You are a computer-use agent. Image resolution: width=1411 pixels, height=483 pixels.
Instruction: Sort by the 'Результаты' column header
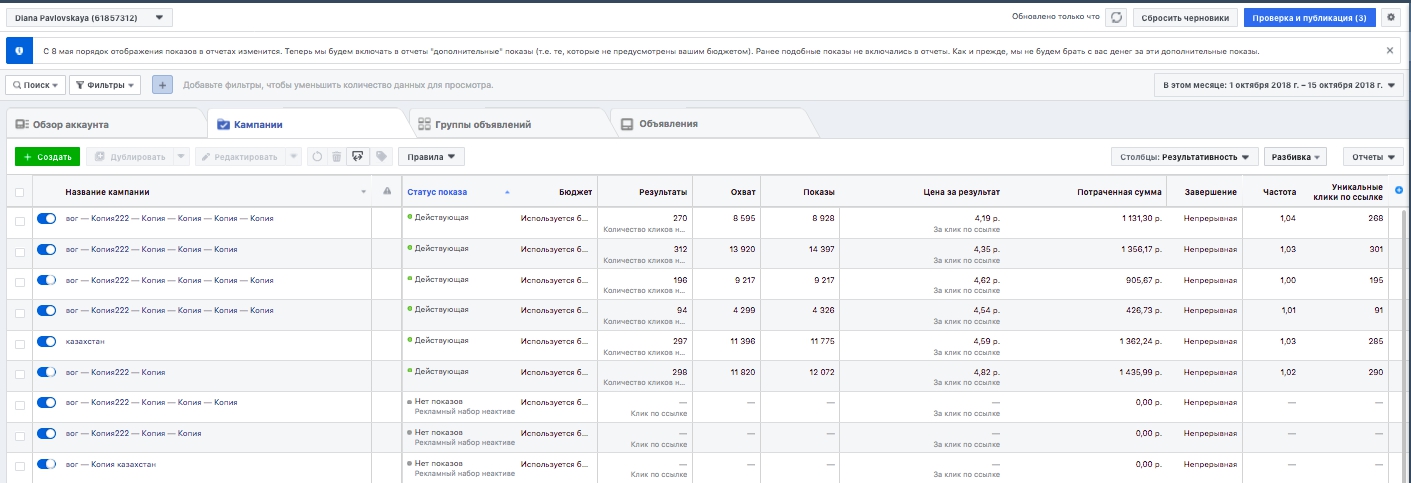tap(663, 192)
